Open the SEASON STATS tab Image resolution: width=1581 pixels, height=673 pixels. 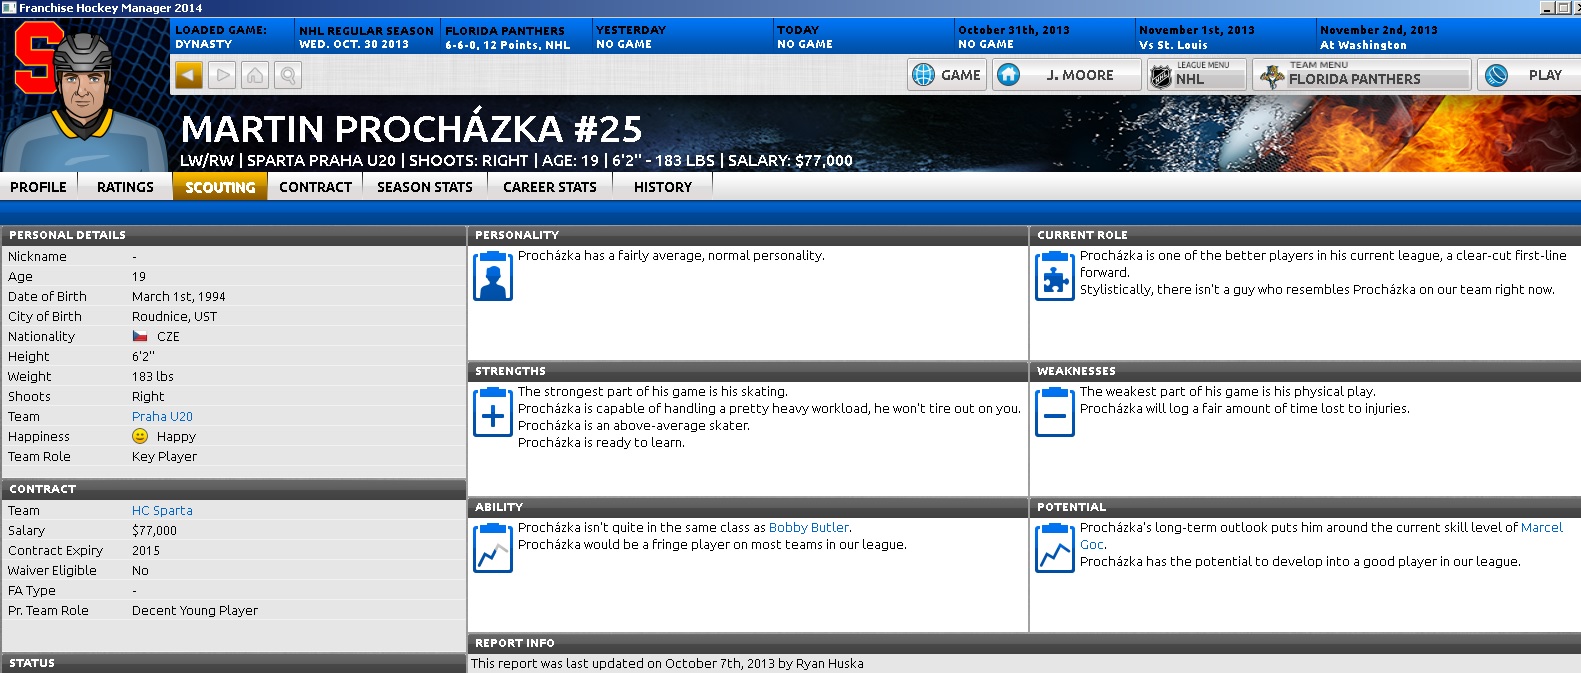425,187
